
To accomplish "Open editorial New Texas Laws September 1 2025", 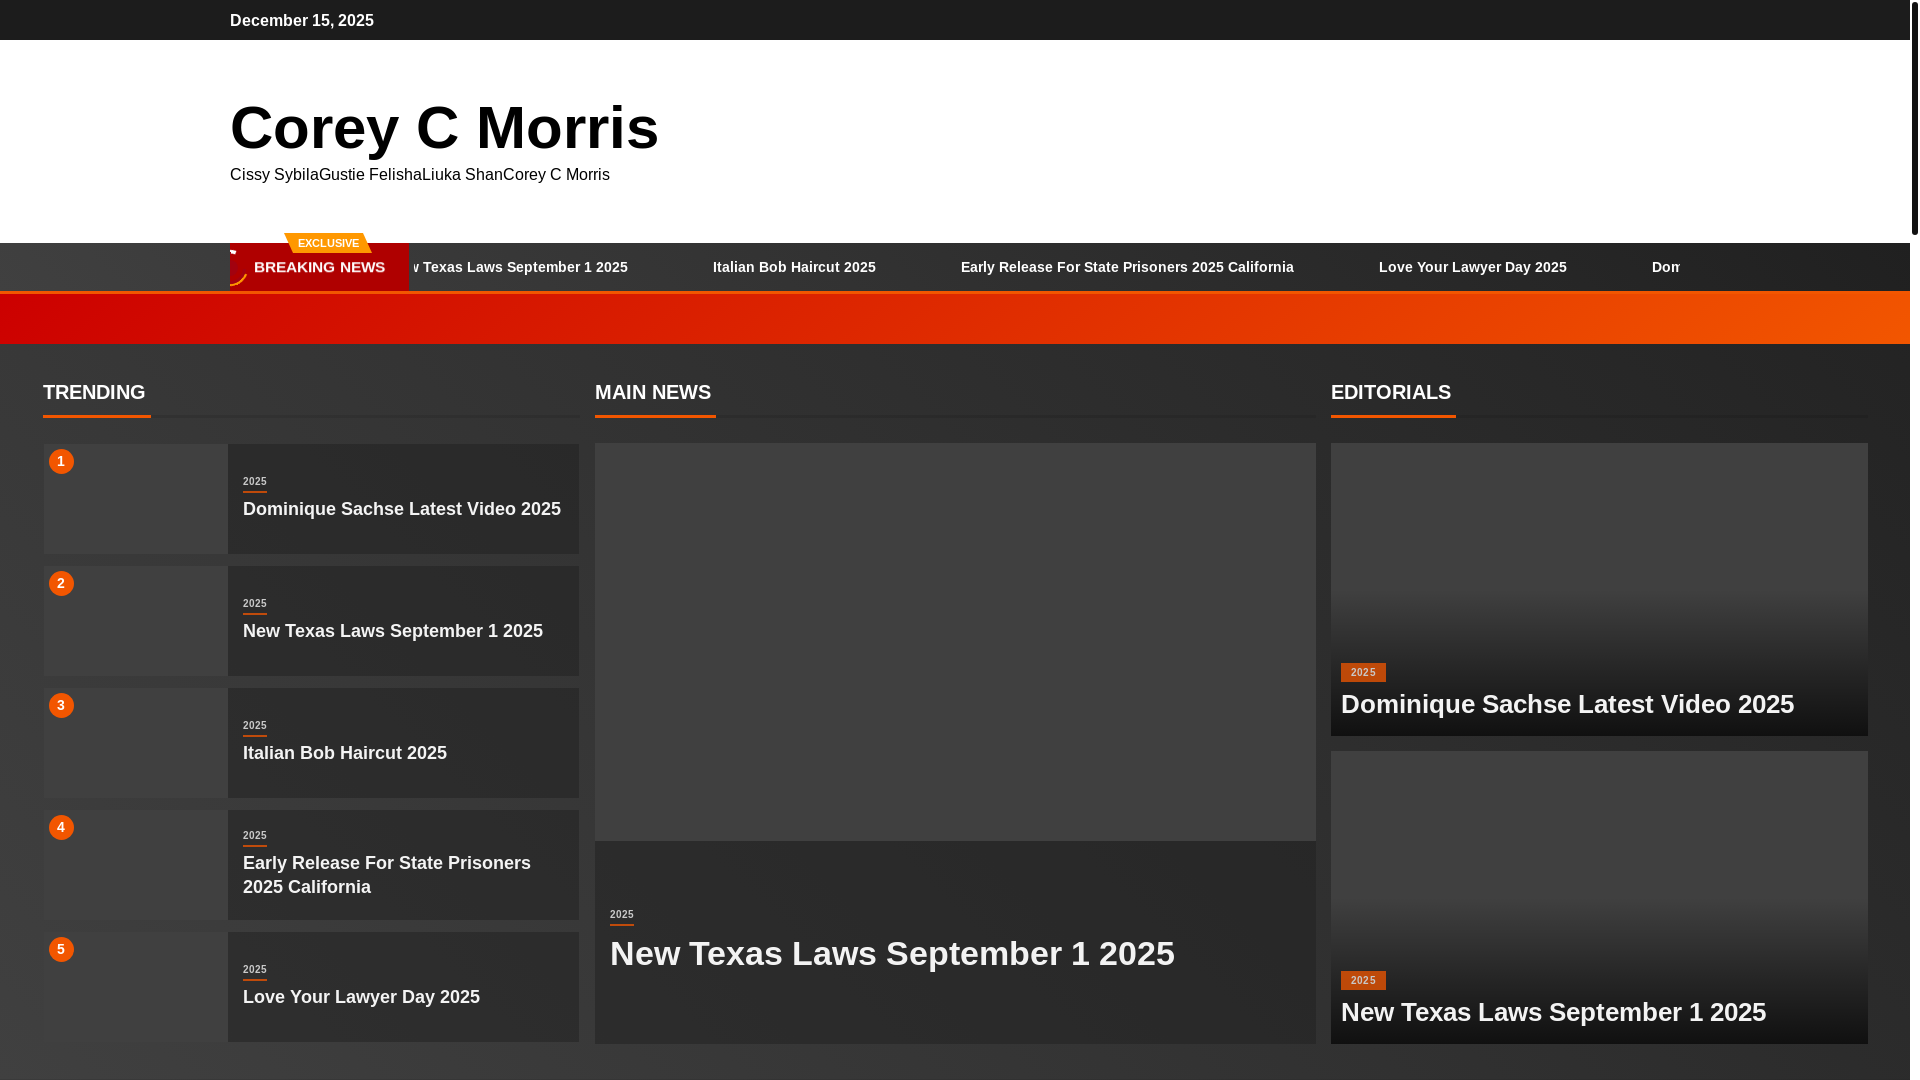I will click(x=1553, y=1012).
